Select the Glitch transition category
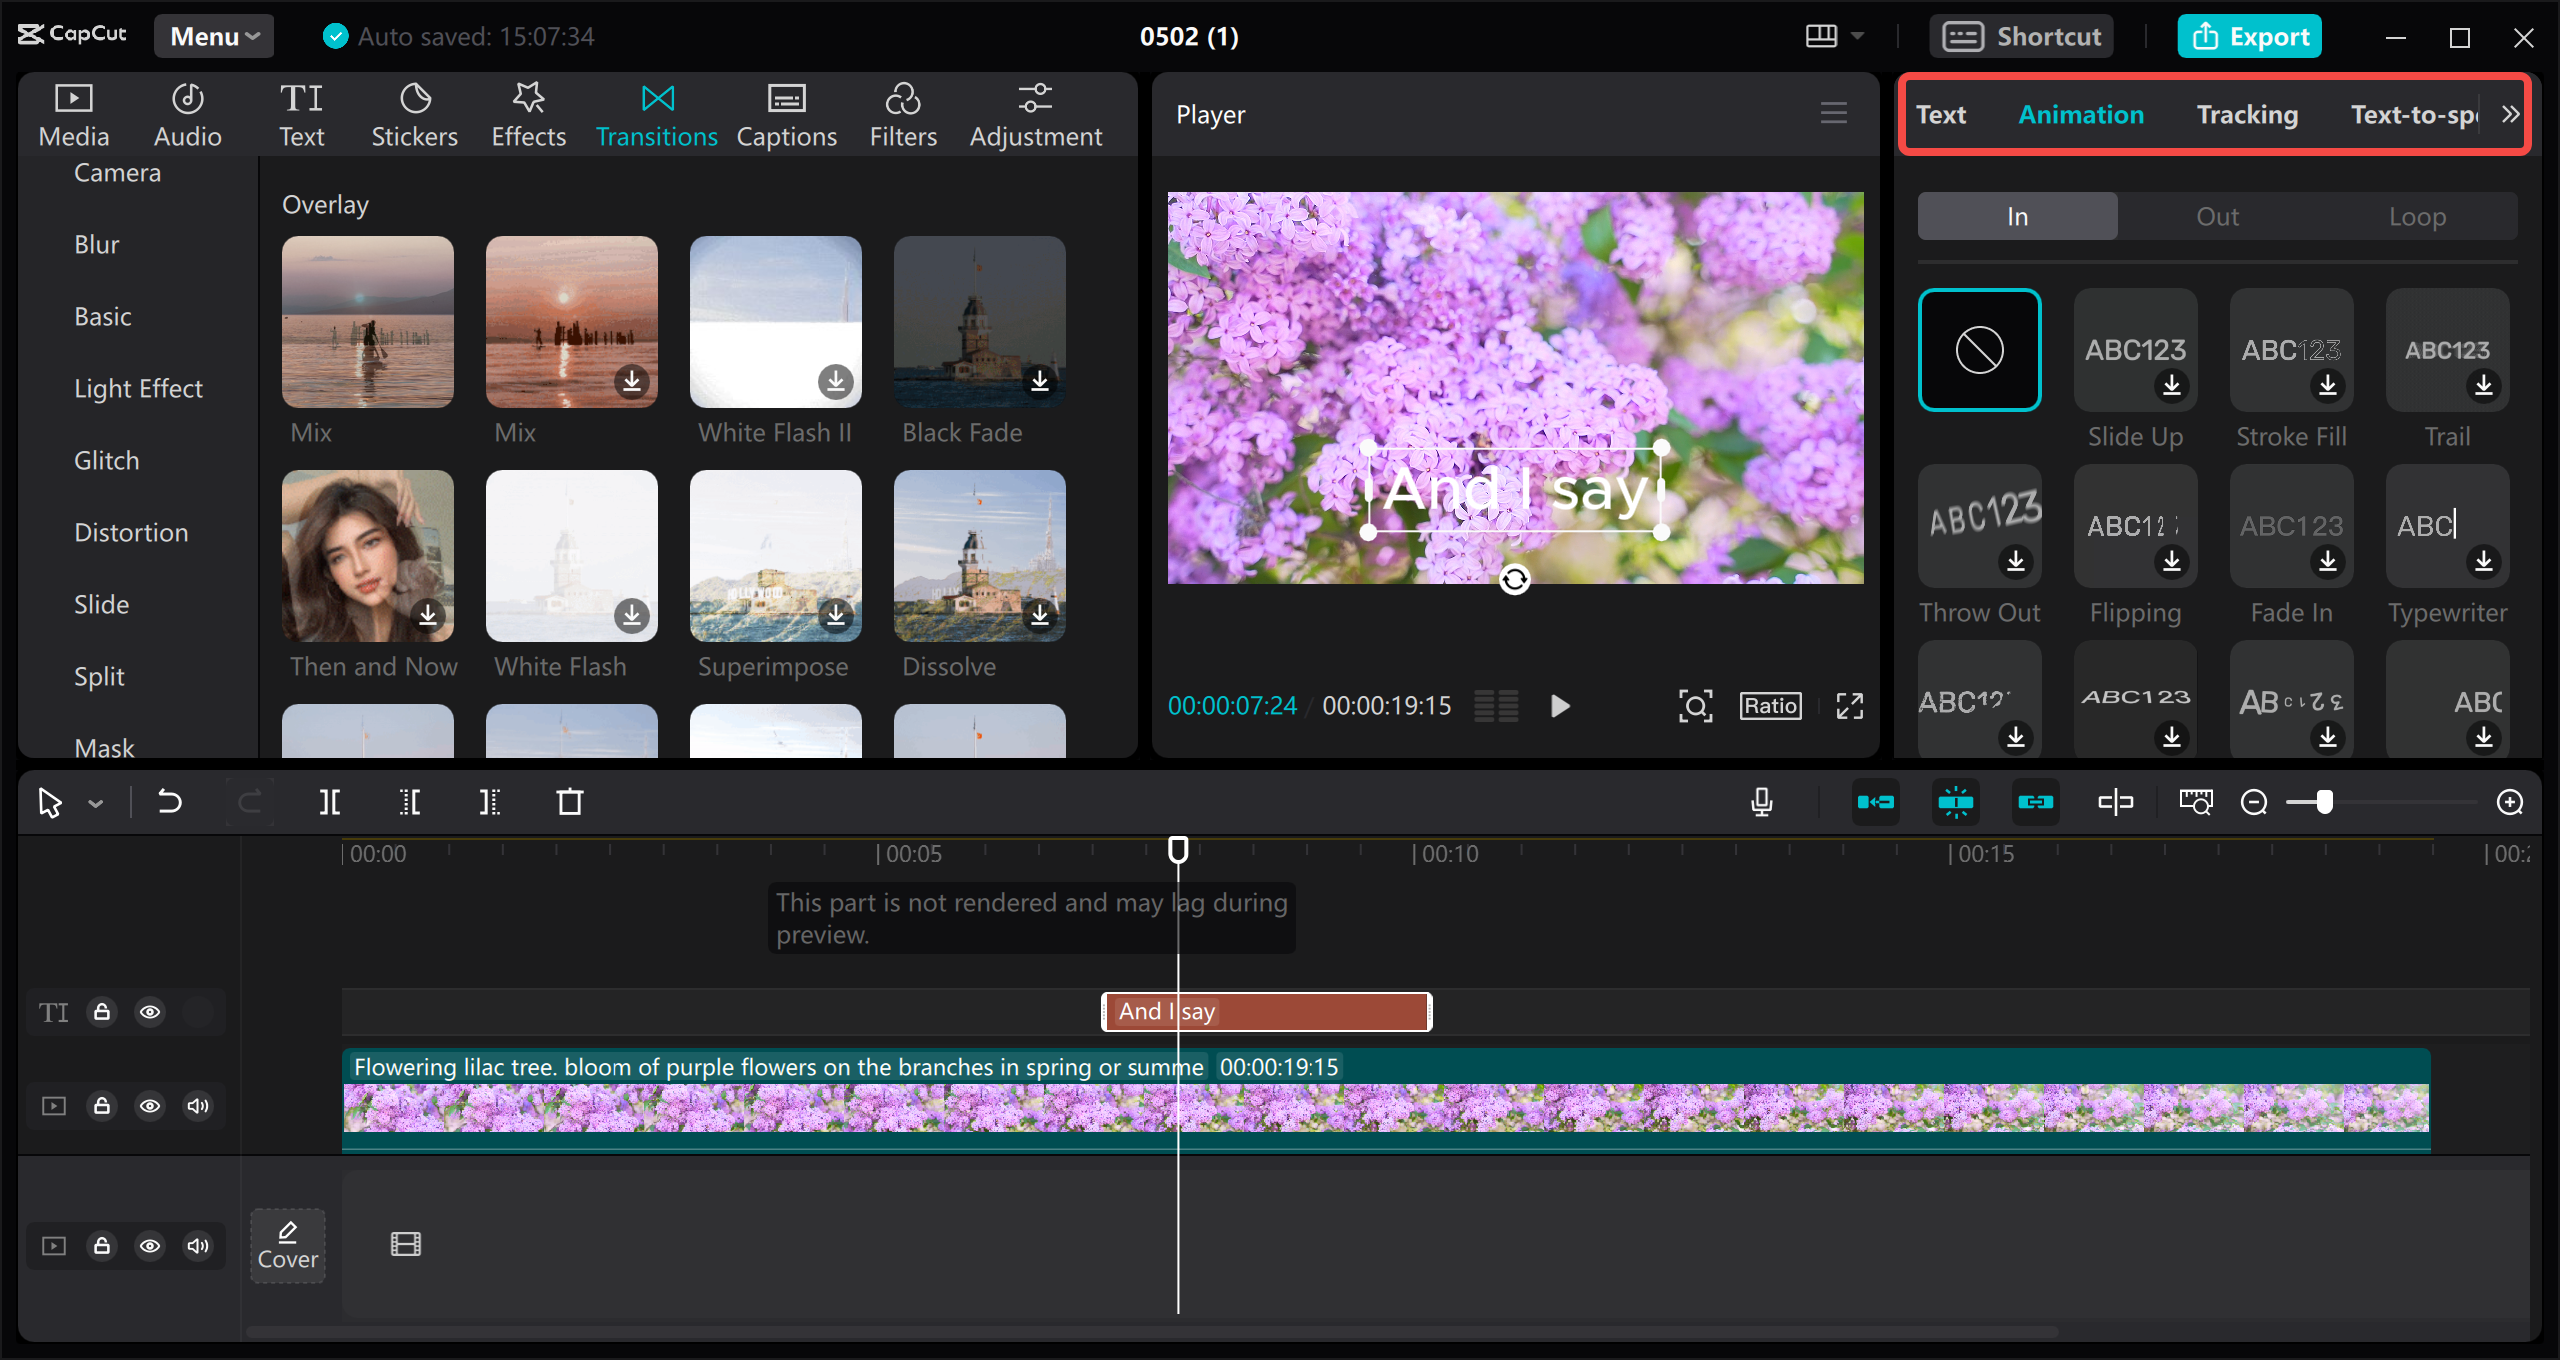This screenshot has width=2560, height=1360. (x=107, y=460)
